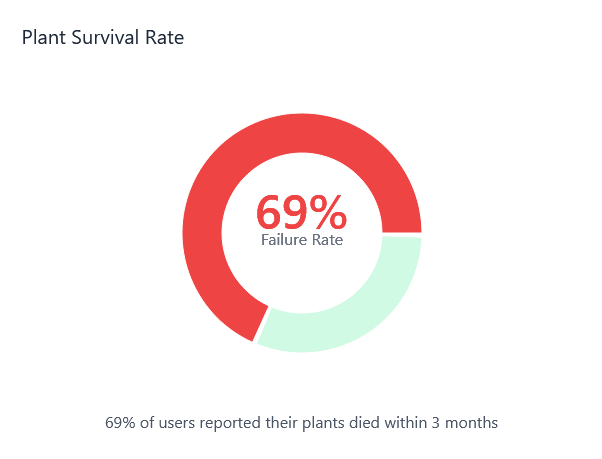Click the '%' sign of the large red figure
Screen dimensions: 602x459
pos(328,212)
